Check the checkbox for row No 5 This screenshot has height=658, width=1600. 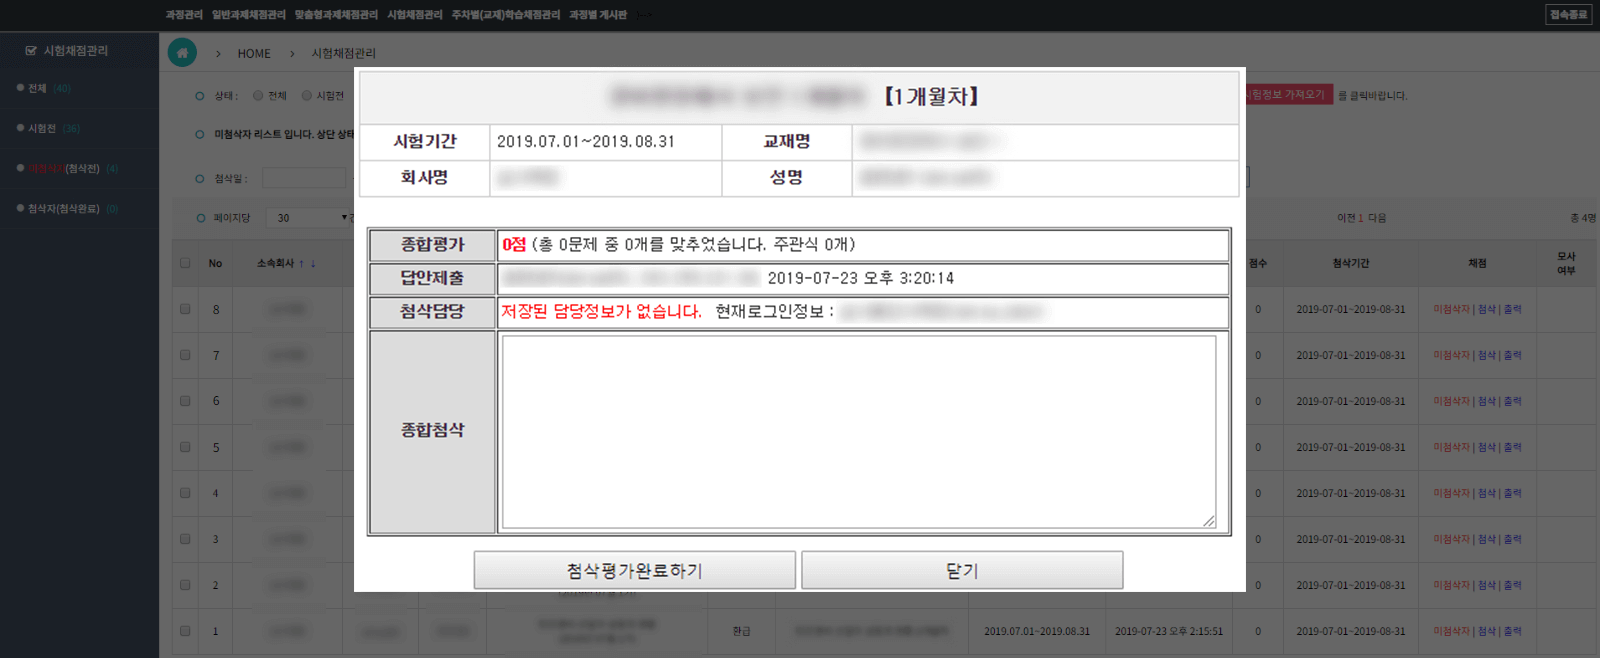tap(185, 447)
